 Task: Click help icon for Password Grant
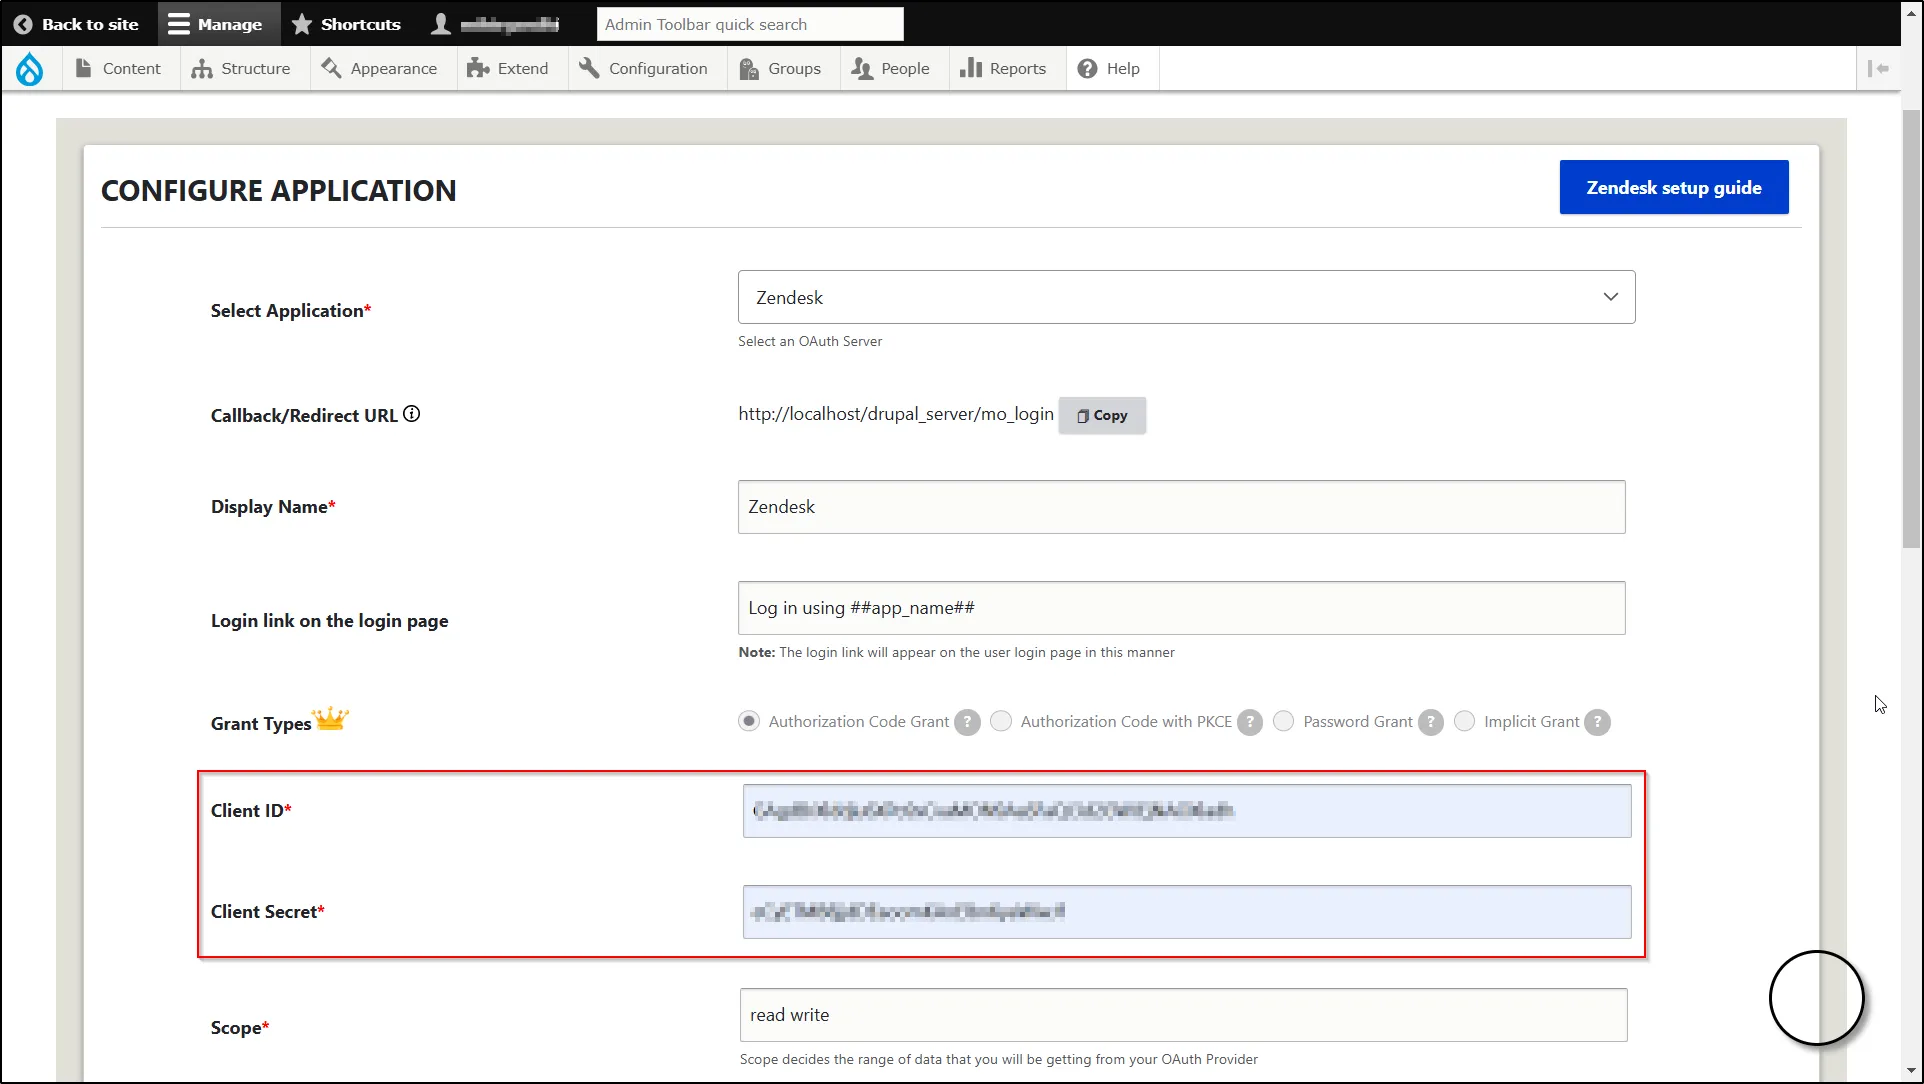click(1431, 722)
